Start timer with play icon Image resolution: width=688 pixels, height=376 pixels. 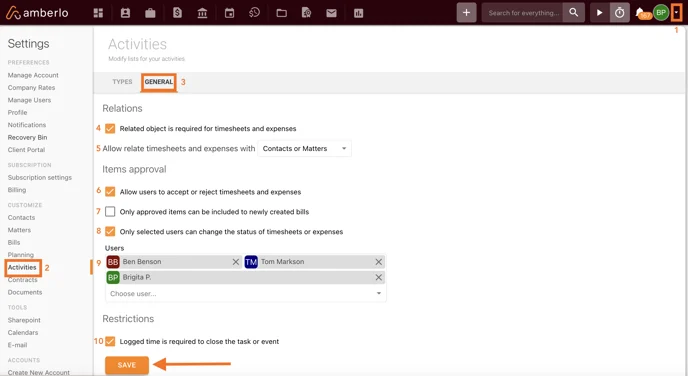click(x=599, y=13)
